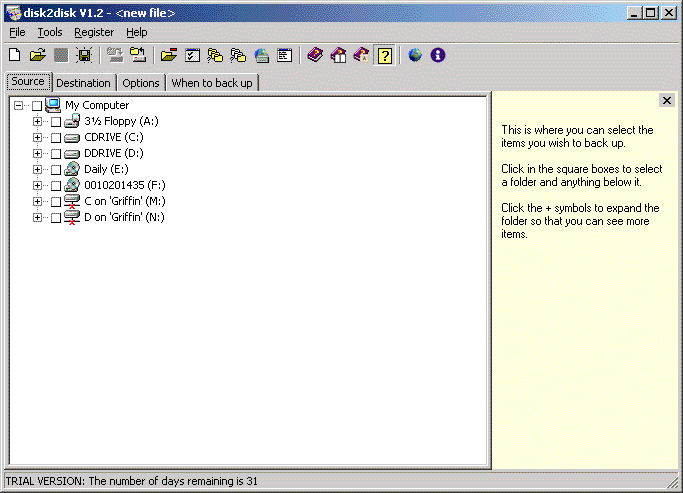Screen dimensions: 683x493
Task: Click the New file toolbar icon
Action: (x=15, y=55)
